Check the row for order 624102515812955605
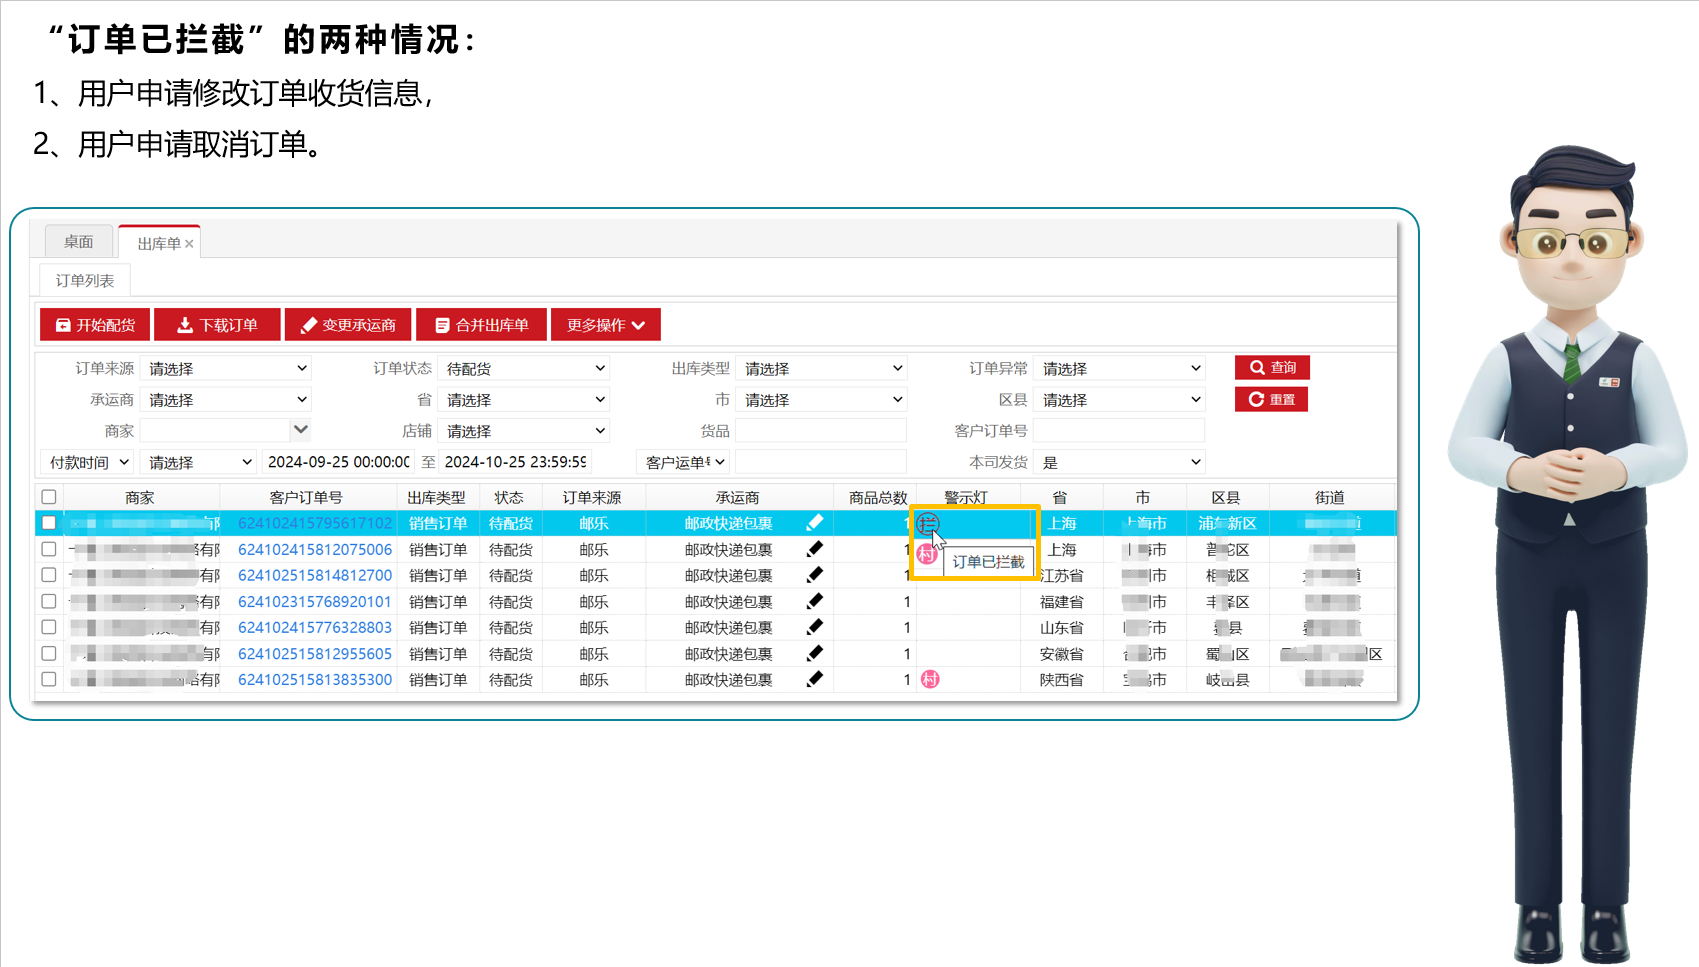The width and height of the screenshot is (1699, 967). click(x=48, y=653)
